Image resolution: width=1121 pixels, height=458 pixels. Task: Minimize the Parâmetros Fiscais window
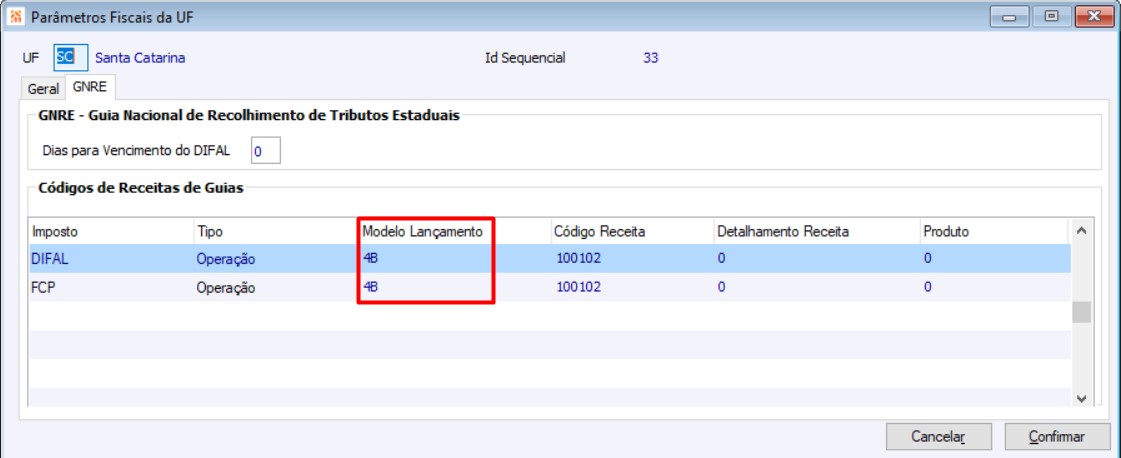(x=1009, y=17)
